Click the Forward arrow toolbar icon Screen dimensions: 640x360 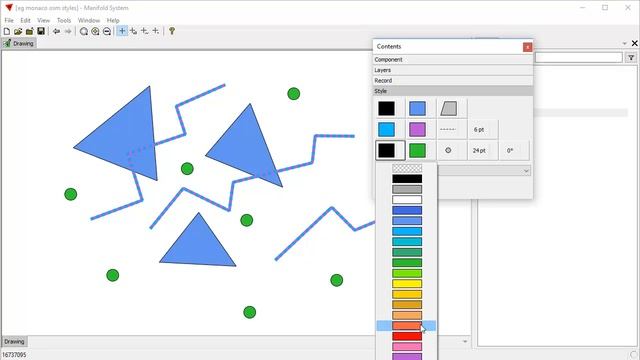[68, 31]
